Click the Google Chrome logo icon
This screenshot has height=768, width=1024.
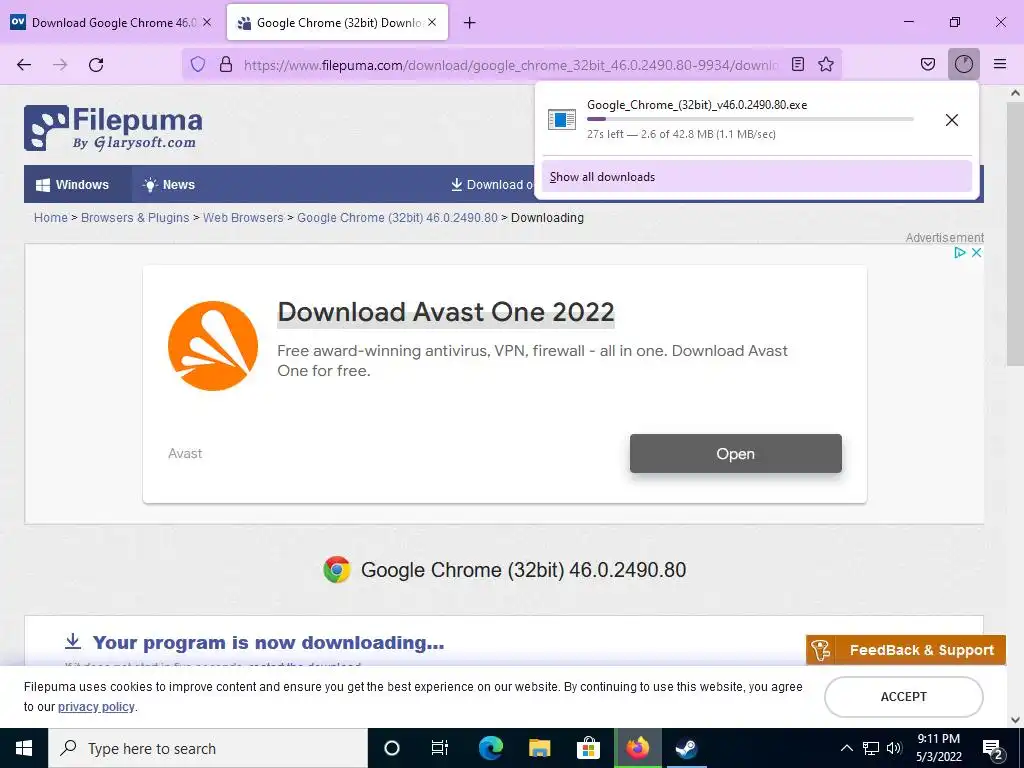[x=337, y=569]
